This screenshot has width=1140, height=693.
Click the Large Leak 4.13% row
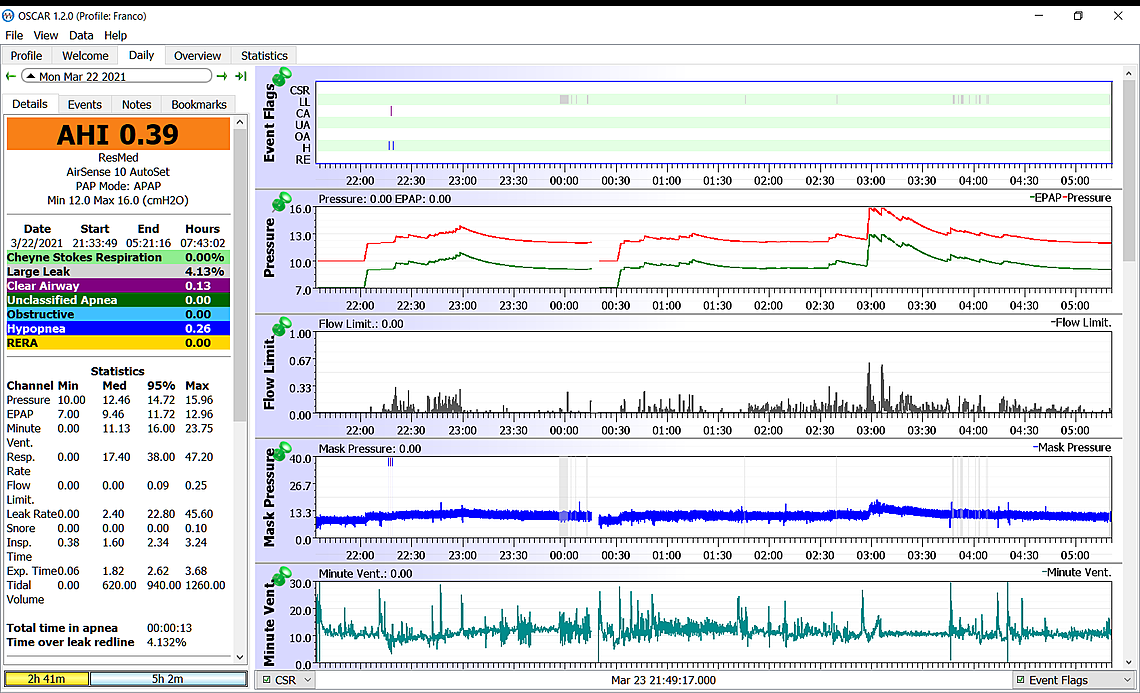click(x=118, y=271)
